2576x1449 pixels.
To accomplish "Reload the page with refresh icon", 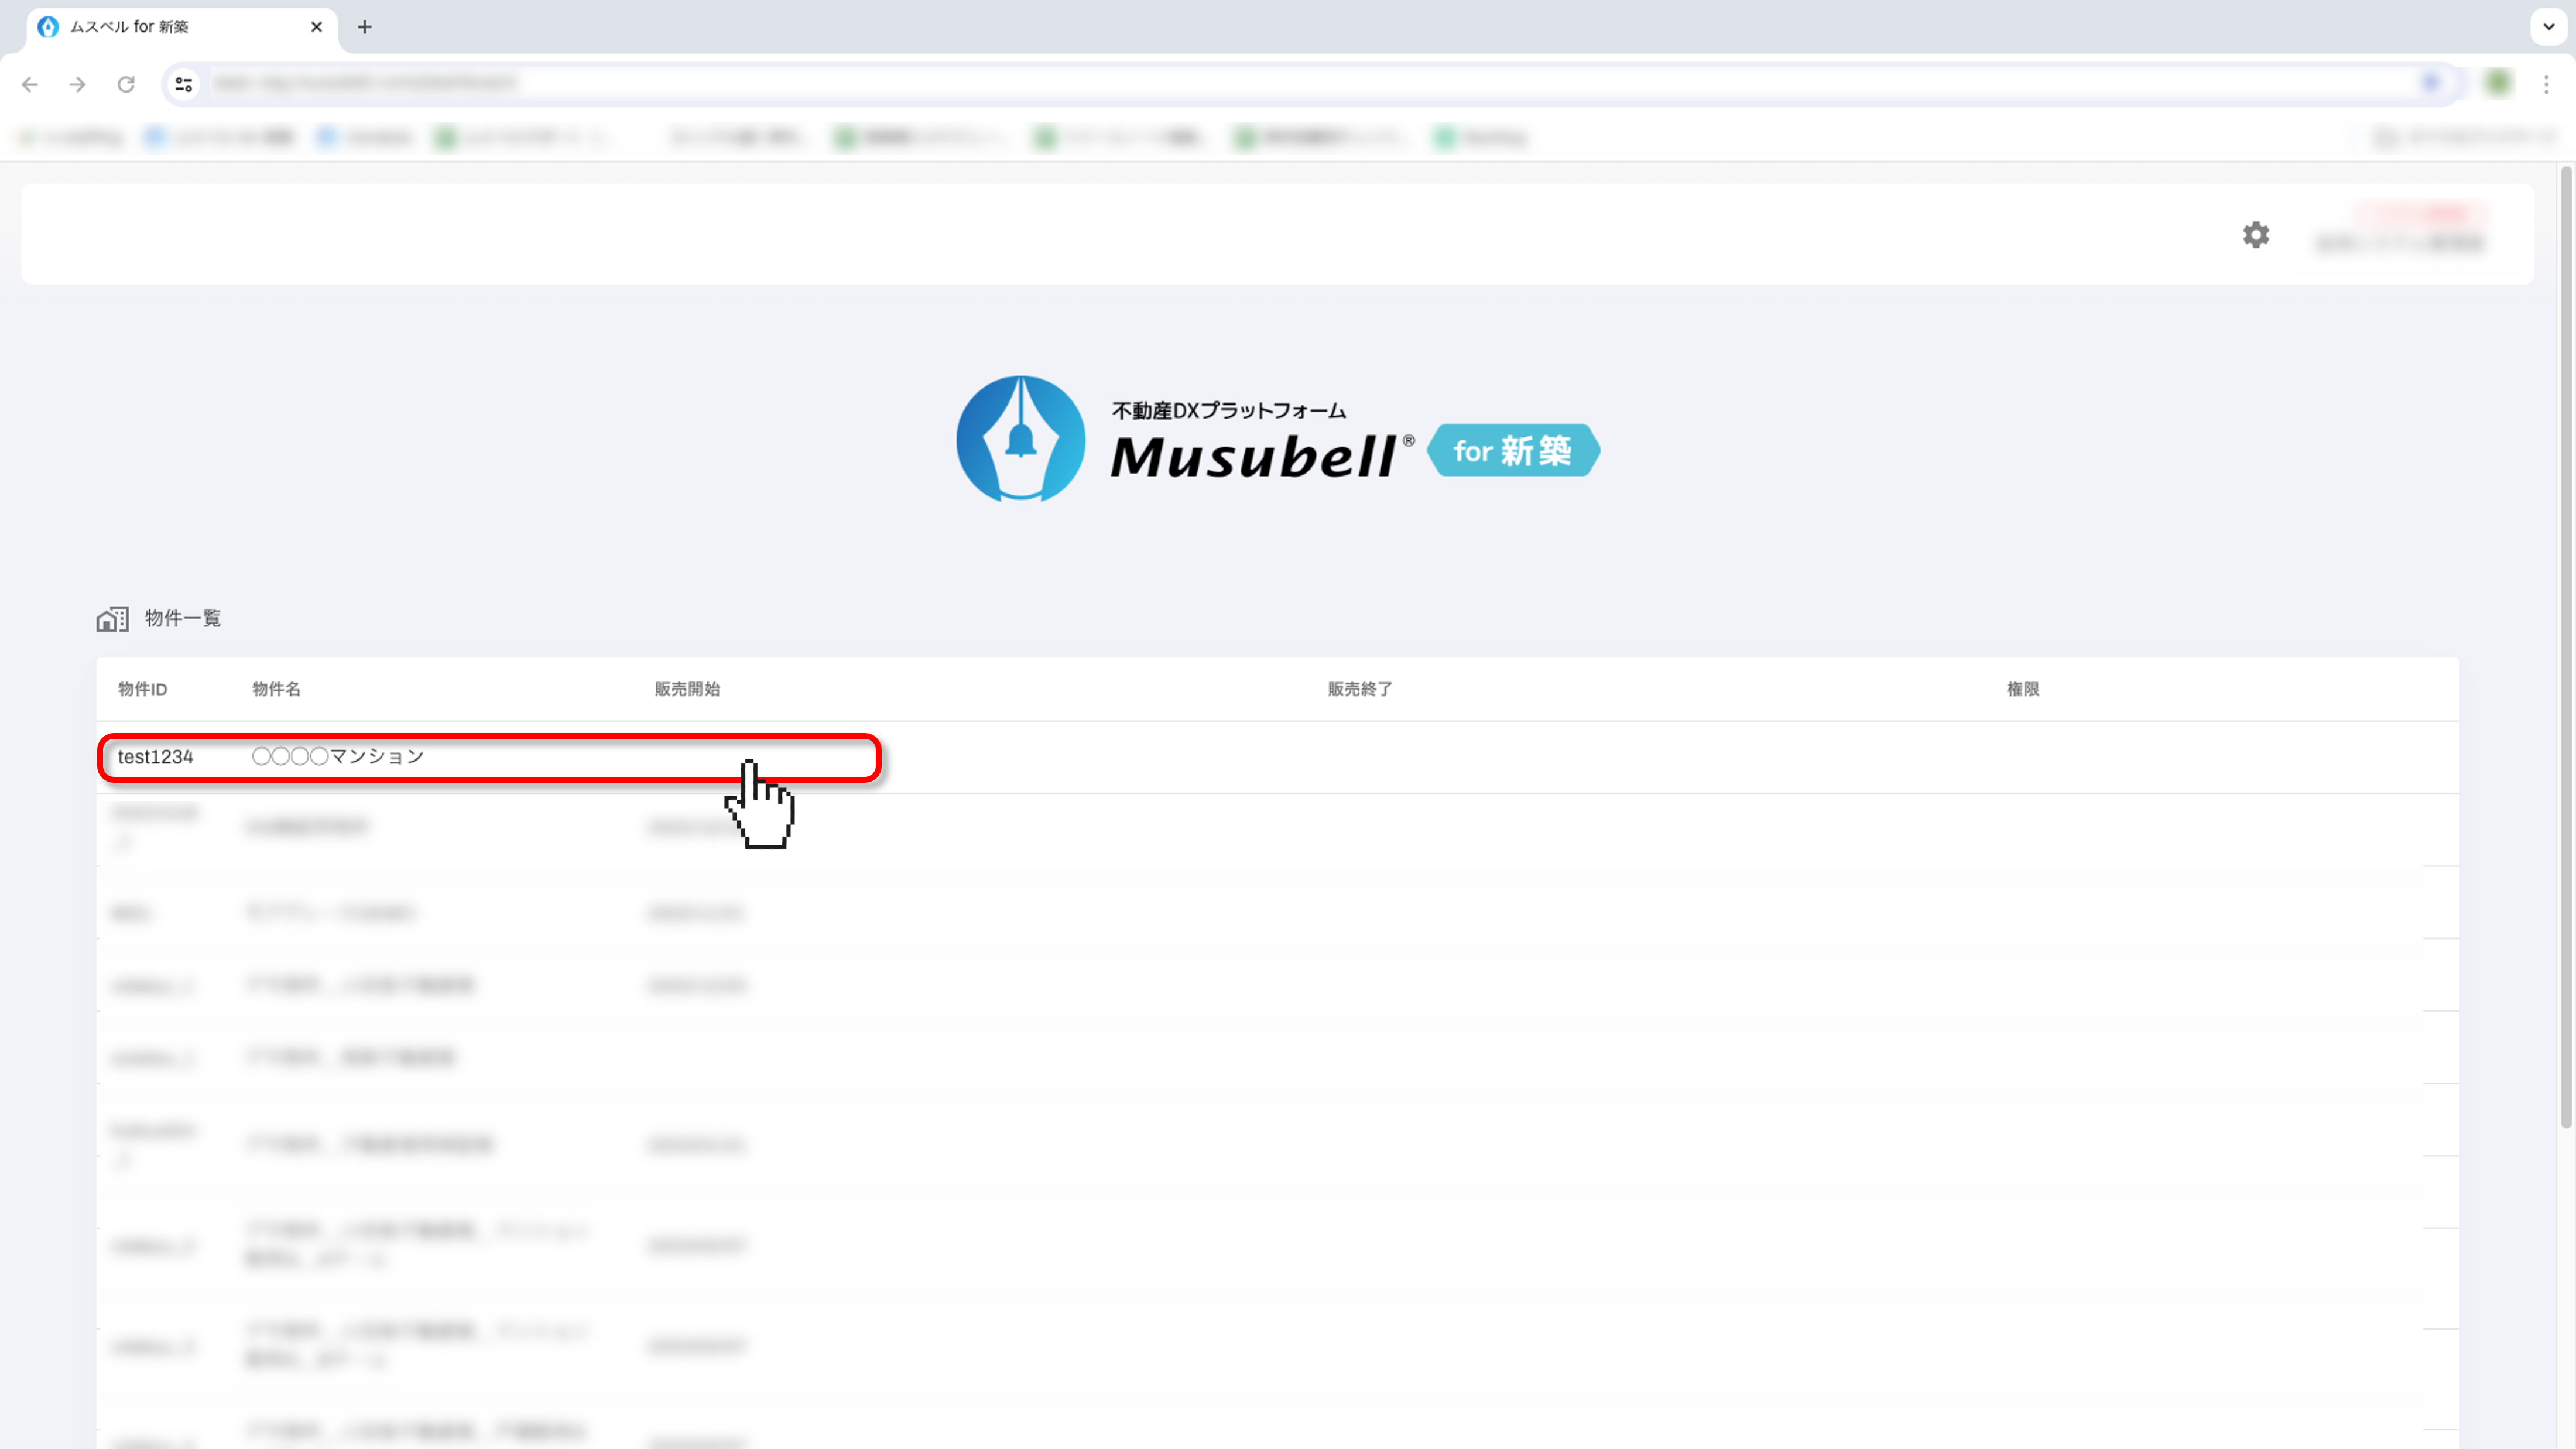I will coord(126,84).
